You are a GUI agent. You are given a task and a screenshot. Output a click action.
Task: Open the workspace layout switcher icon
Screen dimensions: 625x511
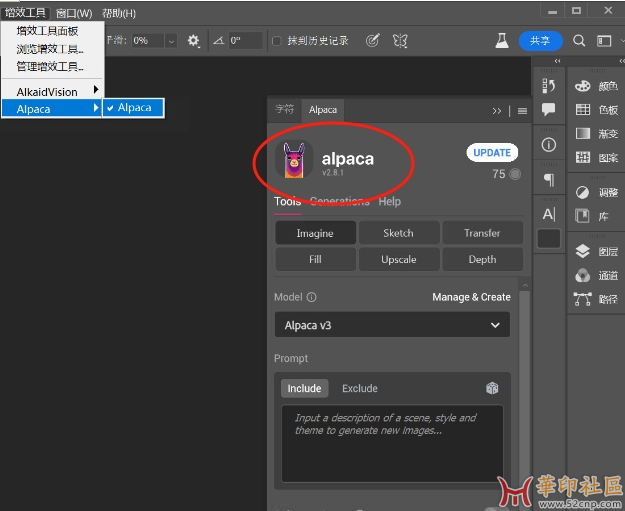pos(604,41)
